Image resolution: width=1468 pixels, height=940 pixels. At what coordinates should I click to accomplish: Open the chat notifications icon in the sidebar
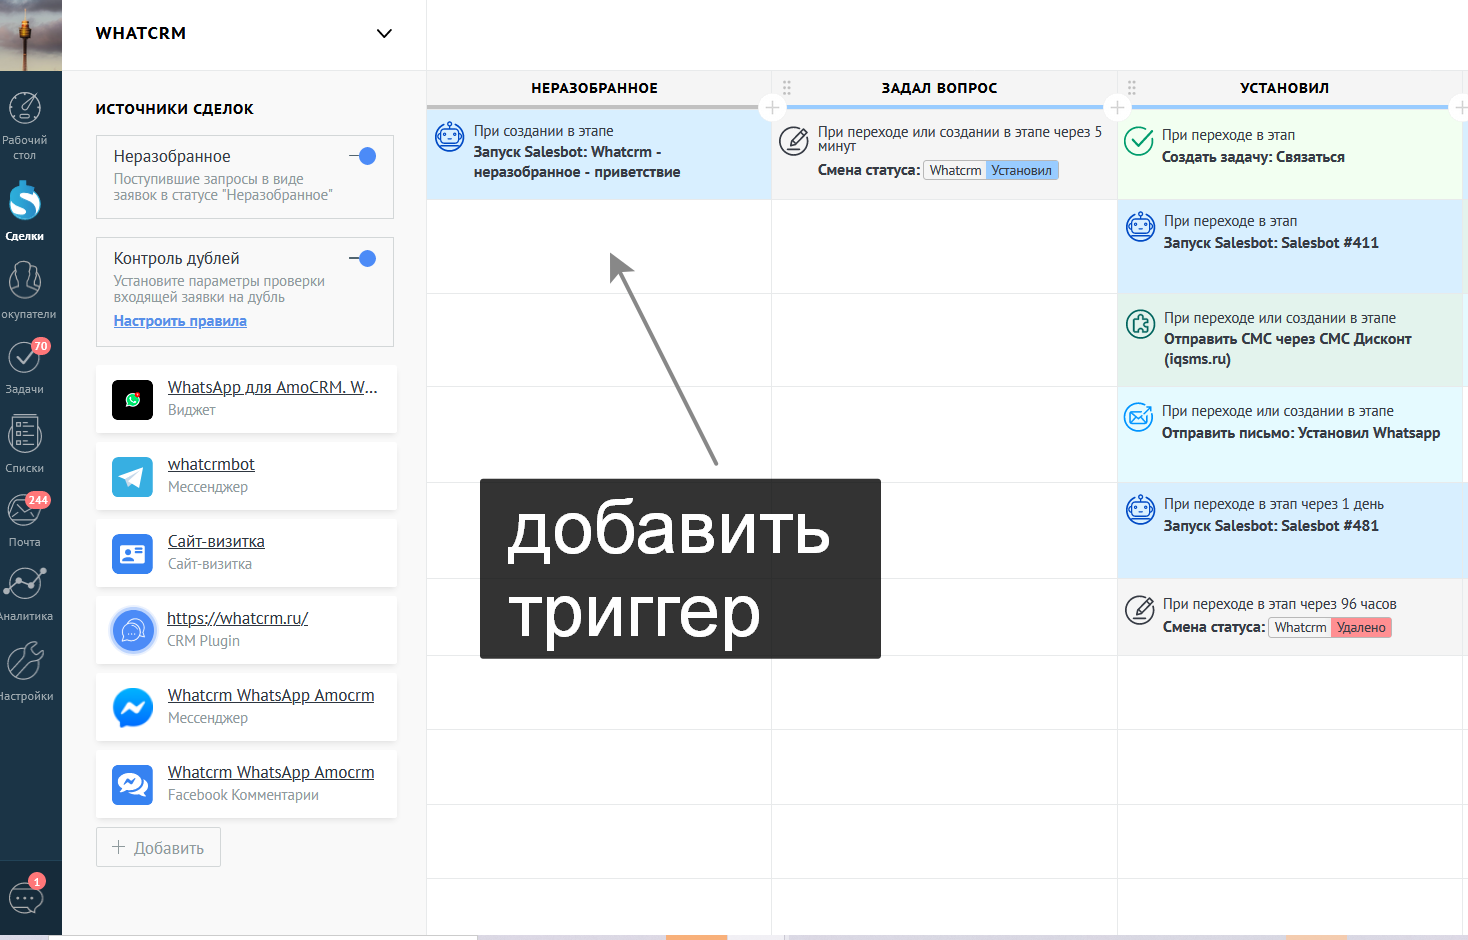[x=26, y=897]
